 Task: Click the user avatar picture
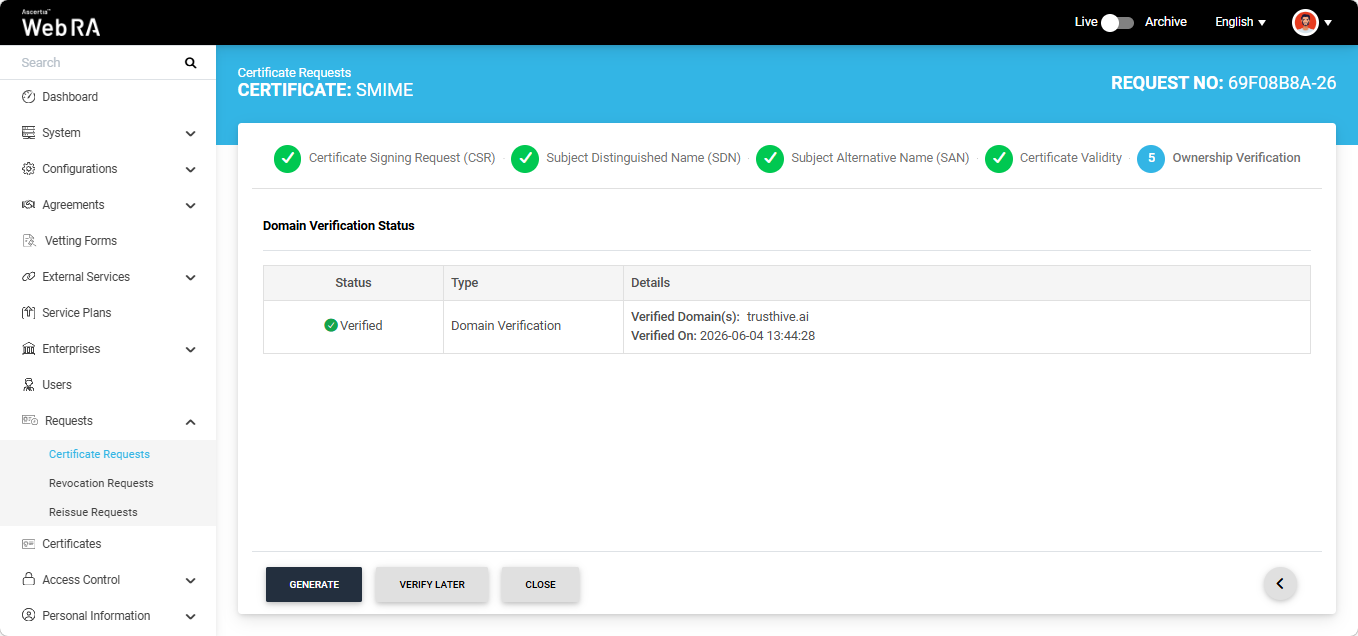point(1305,22)
